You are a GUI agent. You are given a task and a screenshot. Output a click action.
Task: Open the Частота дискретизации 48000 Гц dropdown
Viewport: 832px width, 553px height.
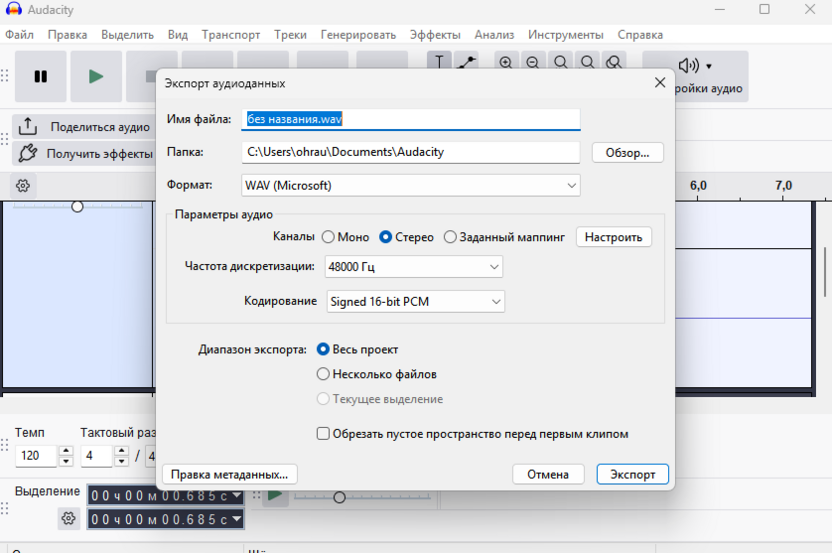coord(413,266)
